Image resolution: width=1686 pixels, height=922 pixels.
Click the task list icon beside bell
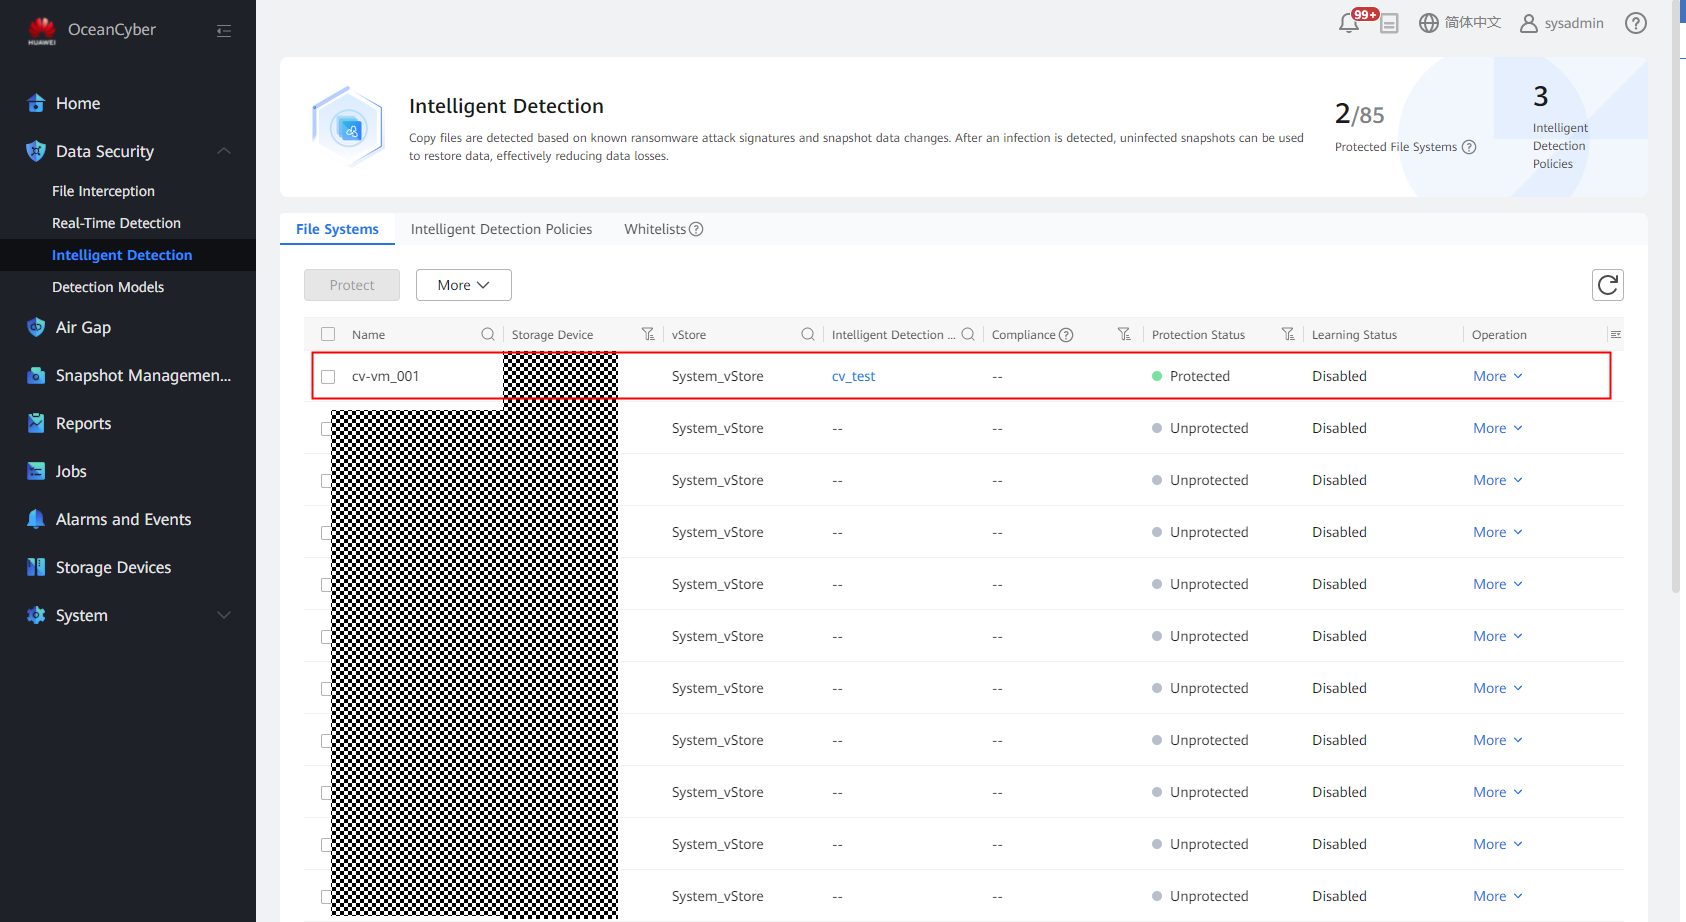pos(1389,24)
